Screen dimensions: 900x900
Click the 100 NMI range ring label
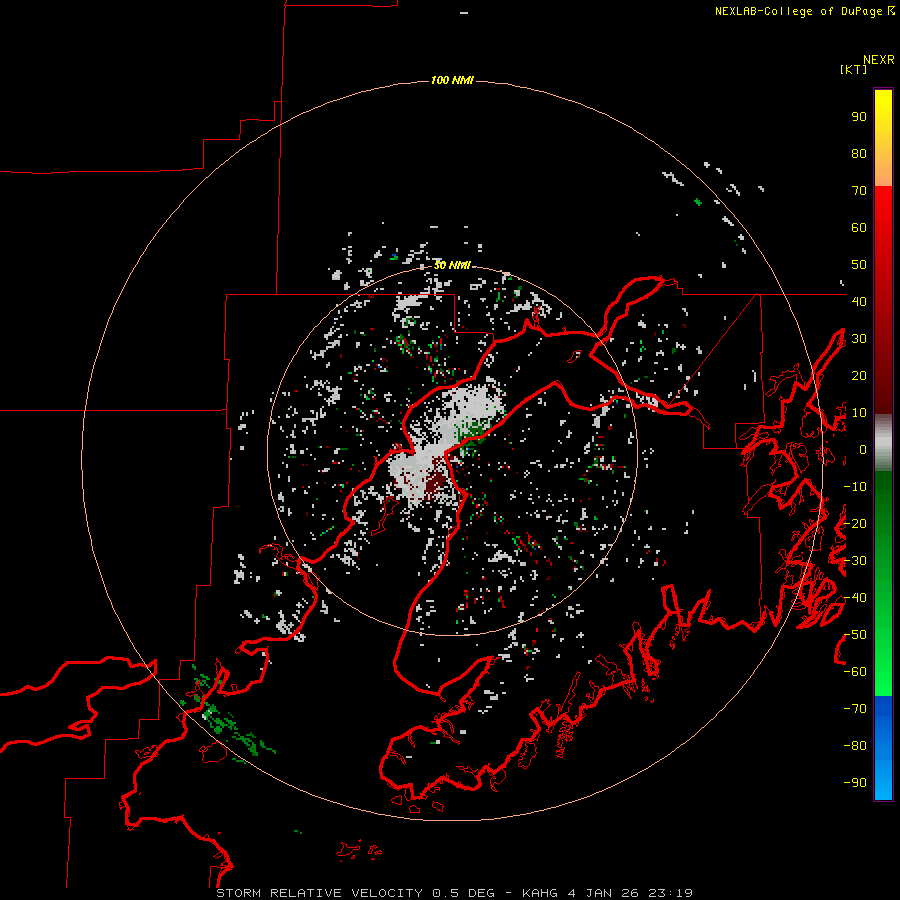click(452, 80)
